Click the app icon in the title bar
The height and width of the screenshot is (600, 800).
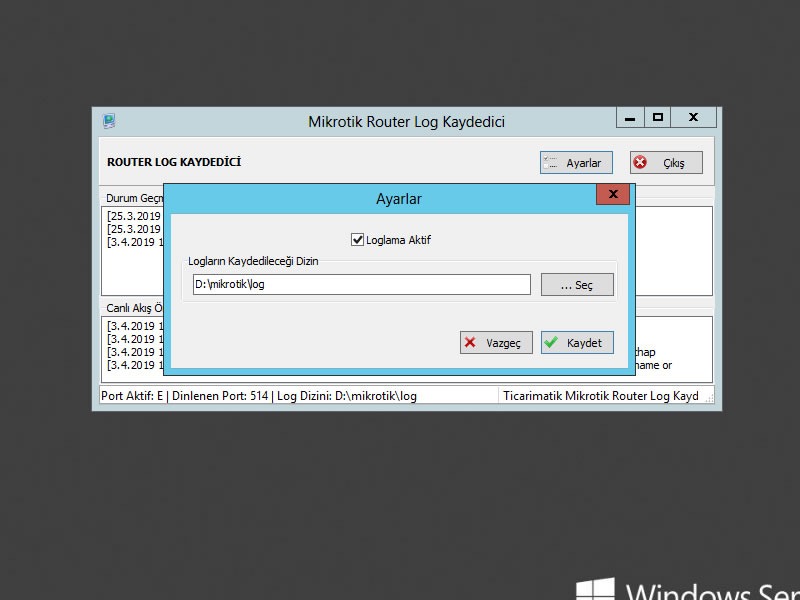(109, 121)
